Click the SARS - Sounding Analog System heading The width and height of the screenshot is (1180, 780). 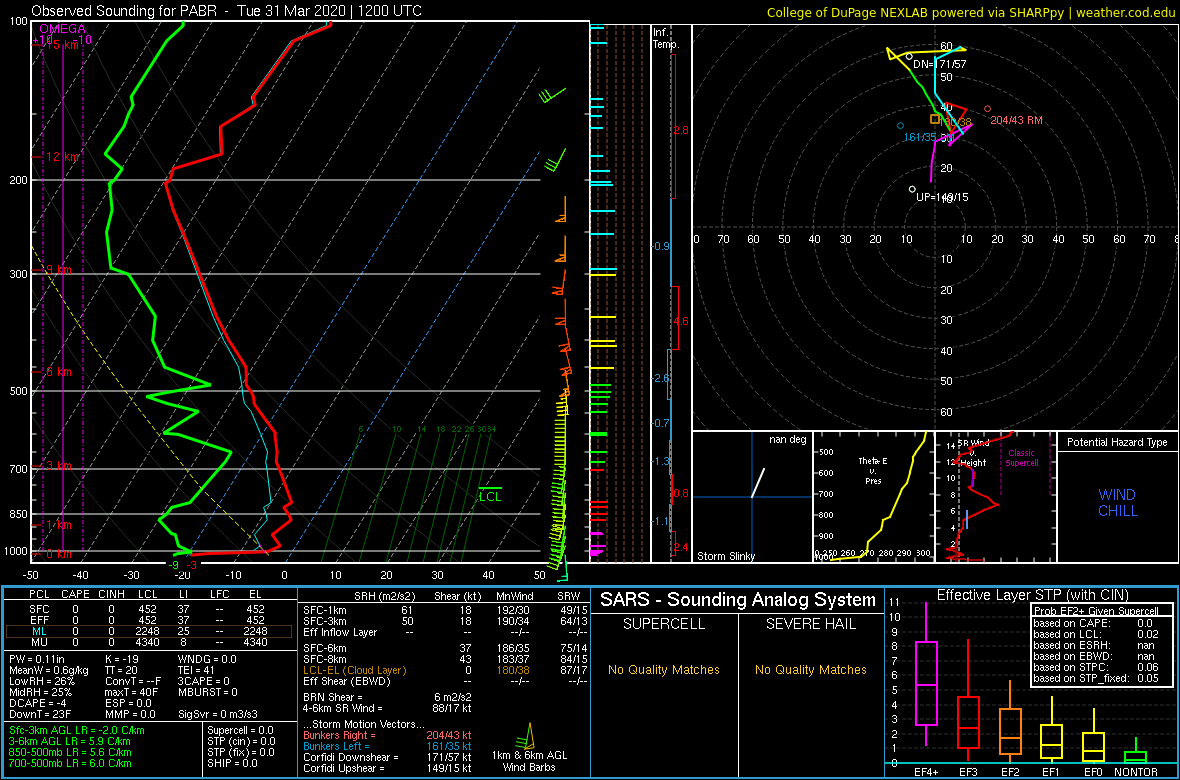(738, 600)
